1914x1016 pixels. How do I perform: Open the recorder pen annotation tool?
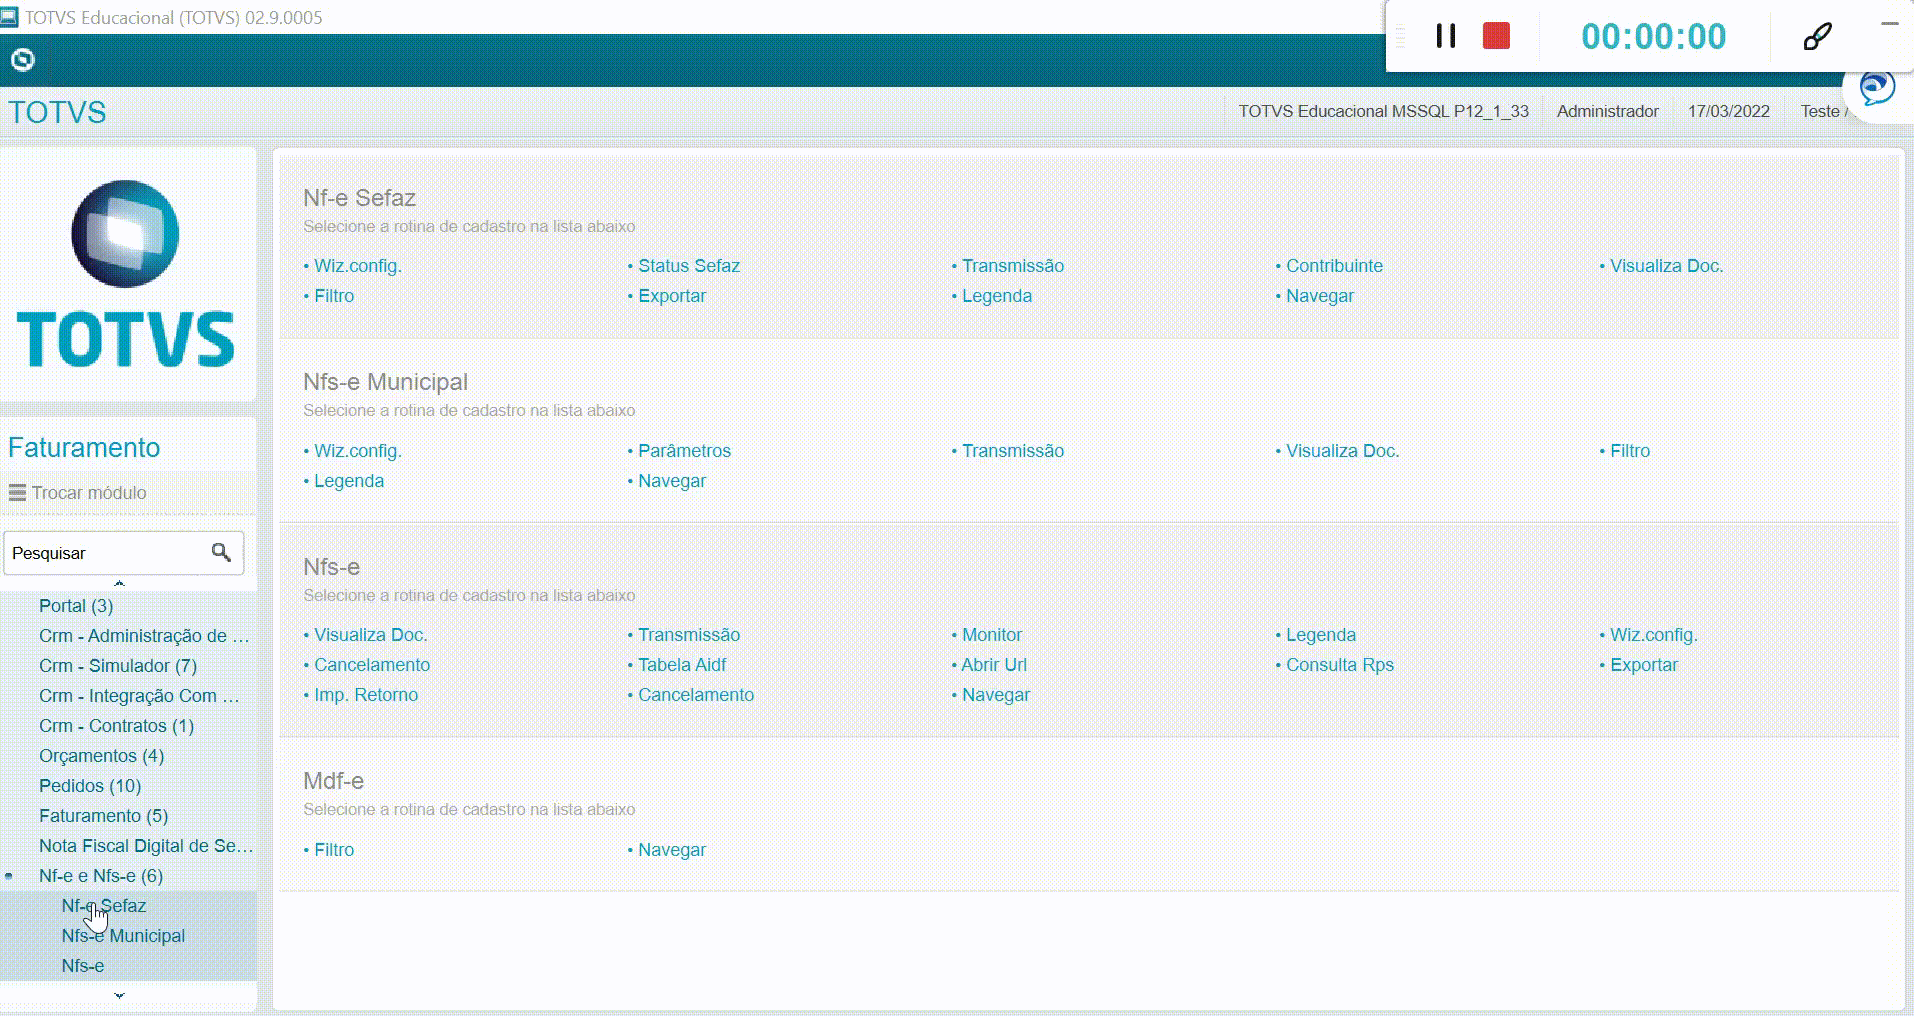(x=1817, y=36)
